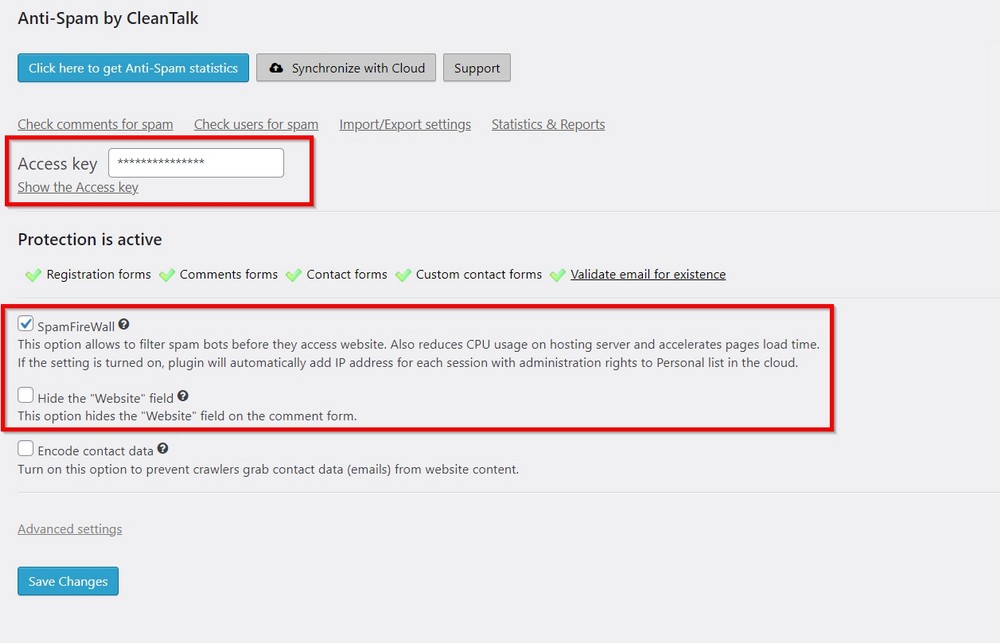
Task: Open help icon next to Encode contact data
Action: pyautogui.click(x=163, y=448)
